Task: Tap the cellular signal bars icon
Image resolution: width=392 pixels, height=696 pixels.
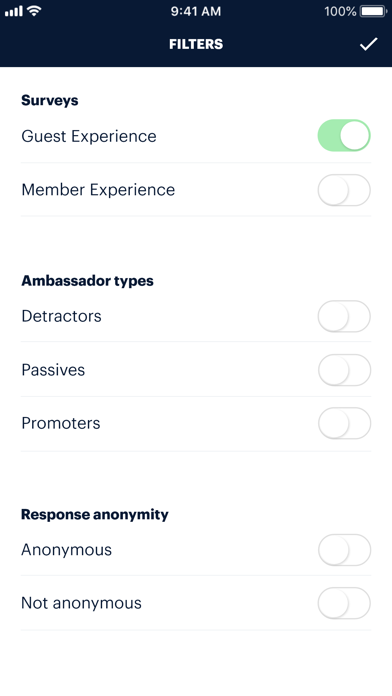Action: point(14,11)
